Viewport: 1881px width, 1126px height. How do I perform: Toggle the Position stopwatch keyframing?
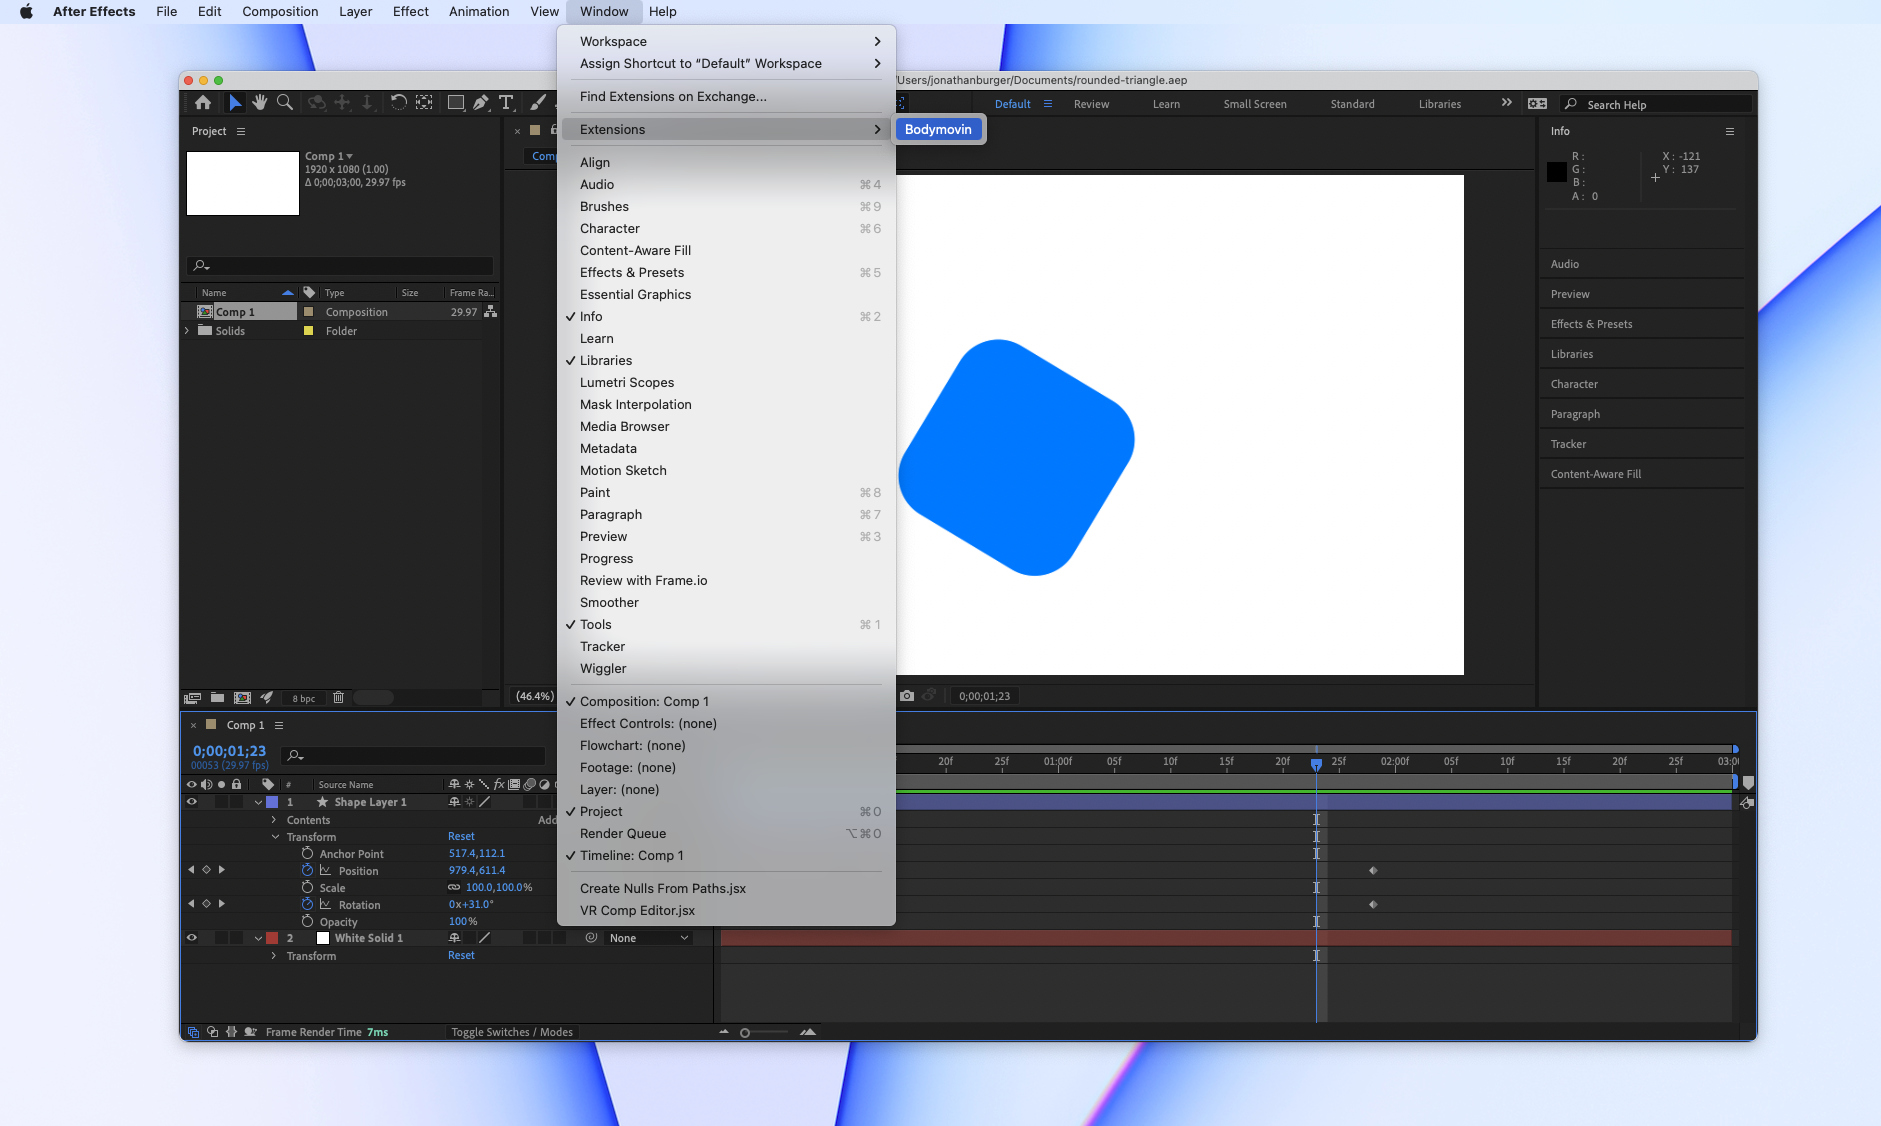pos(308,871)
